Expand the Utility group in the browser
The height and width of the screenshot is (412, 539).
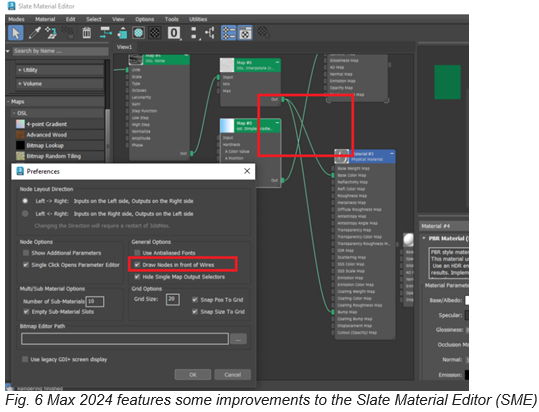pos(60,70)
